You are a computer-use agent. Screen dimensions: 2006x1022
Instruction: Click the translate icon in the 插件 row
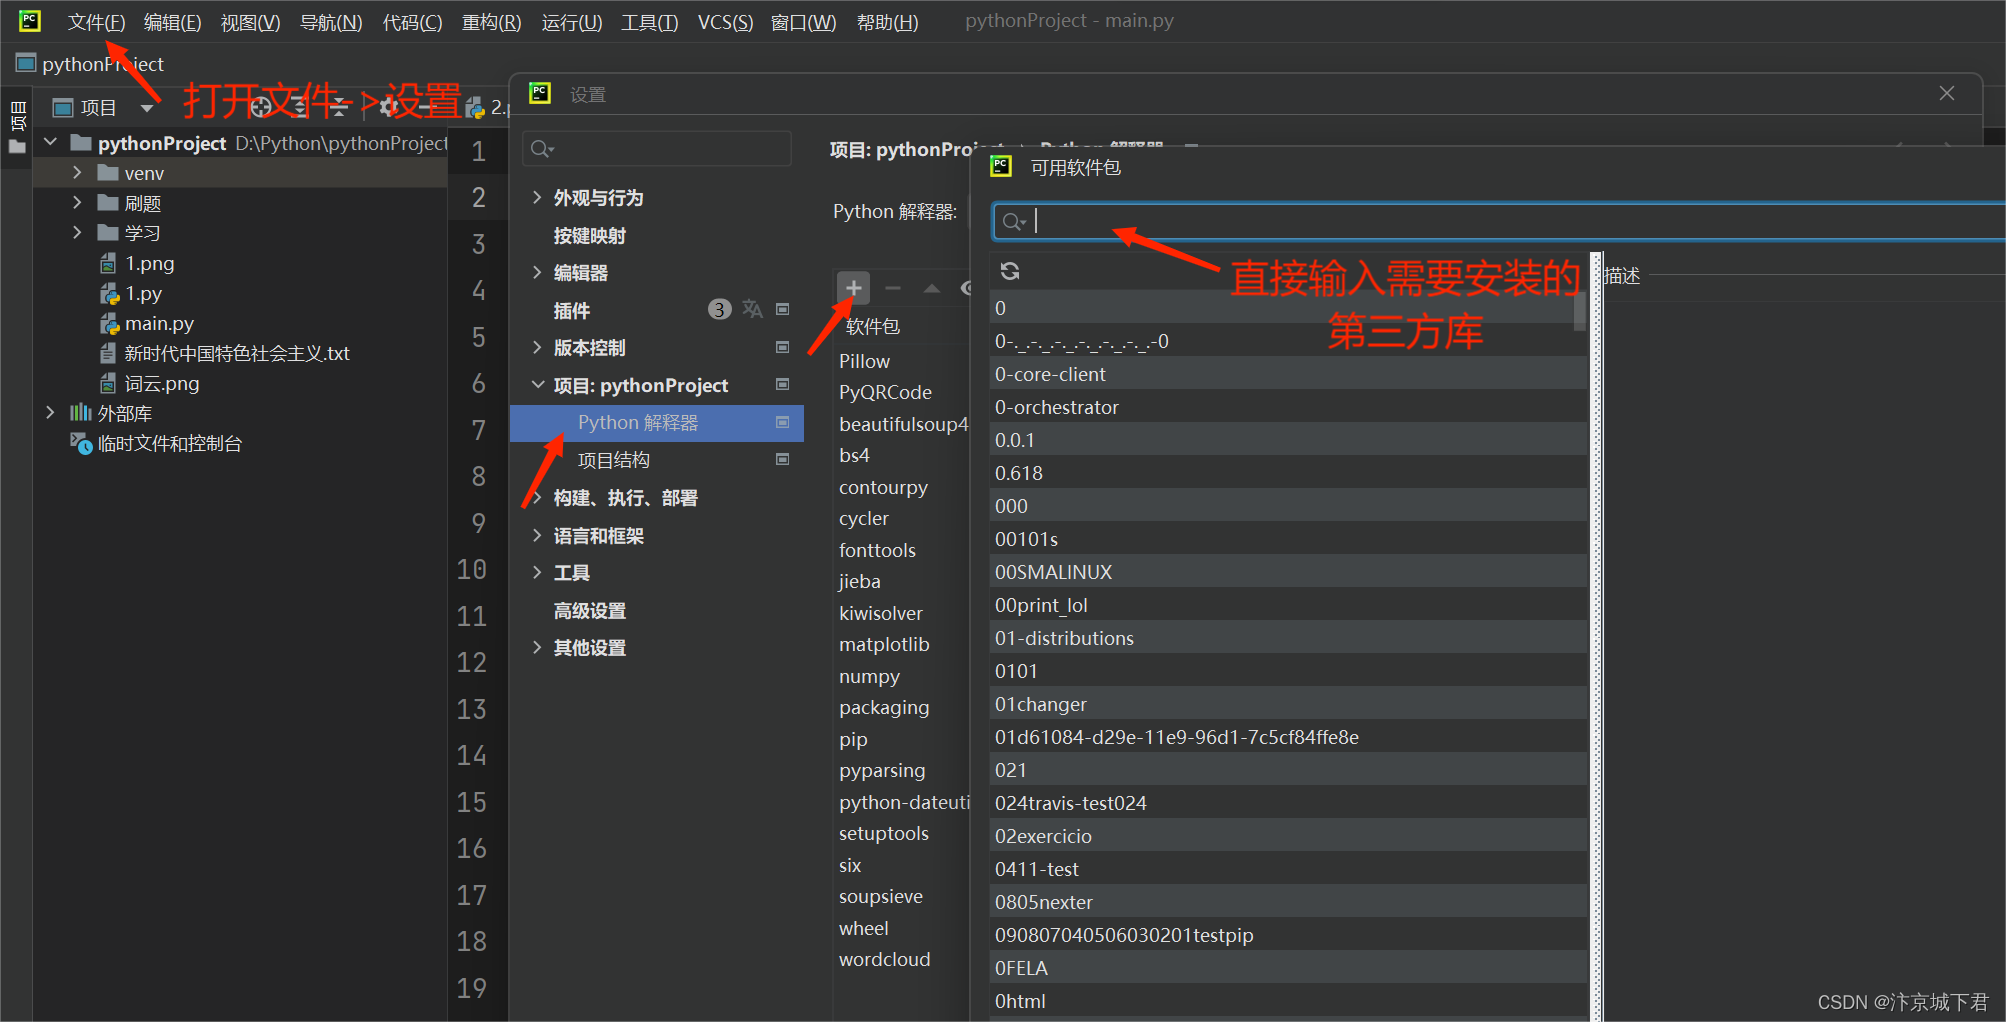click(x=752, y=310)
